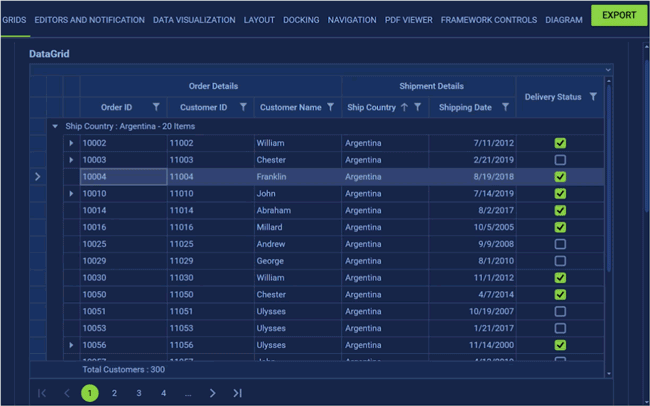Uncheck Delivery Status for order 10004
The image size is (650, 406).
coord(560,177)
